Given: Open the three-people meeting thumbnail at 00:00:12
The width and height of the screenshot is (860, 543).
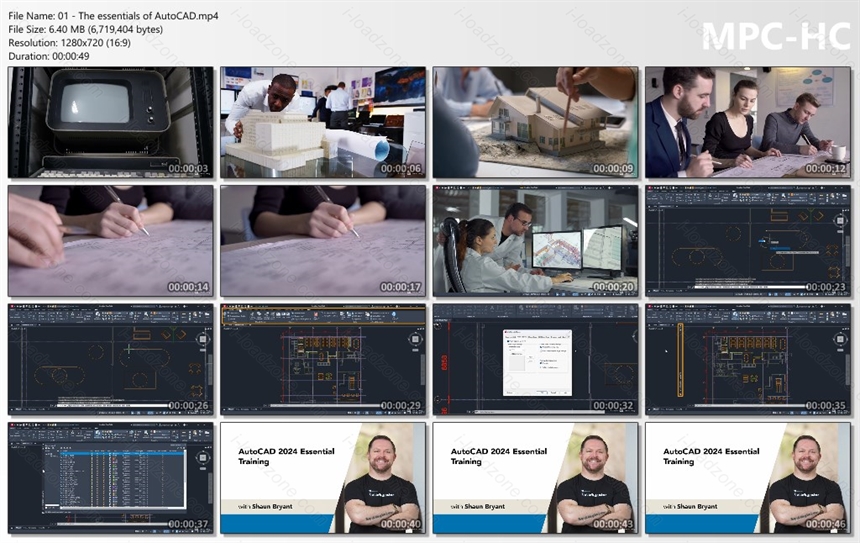Looking at the screenshot, I should (748, 122).
